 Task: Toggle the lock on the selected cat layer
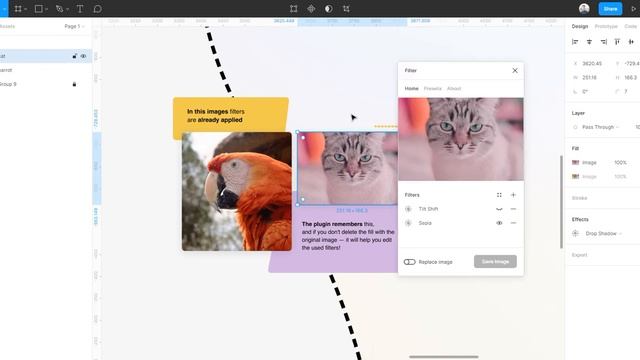click(74, 56)
